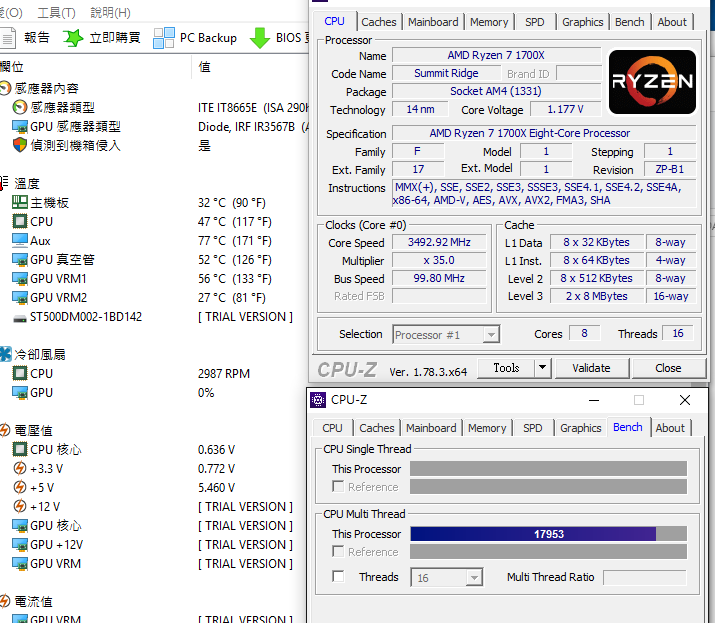Click the +3.3 V voltage bolt icon
The image size is (715, 623).
click(20, 468)
